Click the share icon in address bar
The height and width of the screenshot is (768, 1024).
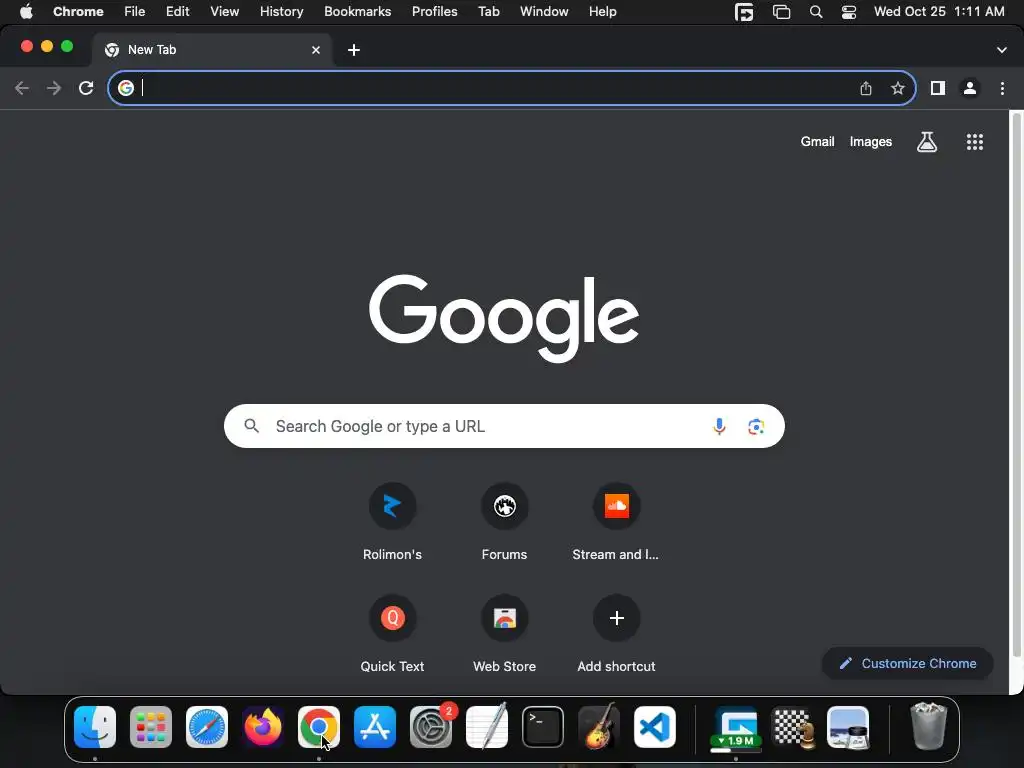(866, 88)
